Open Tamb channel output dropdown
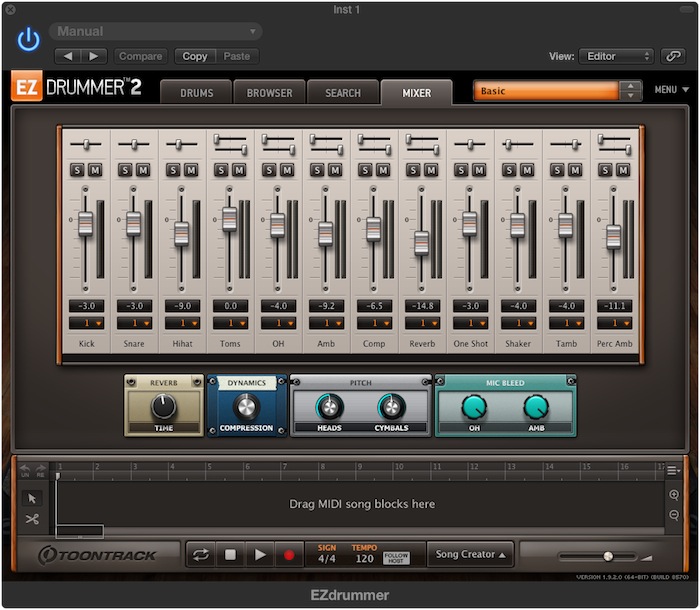 point(567,323)
